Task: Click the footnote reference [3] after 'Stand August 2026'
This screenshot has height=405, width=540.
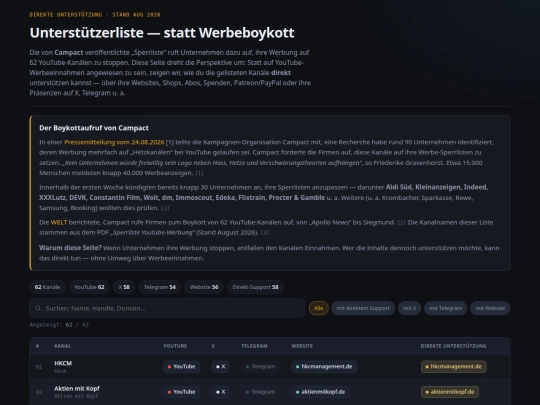Action: pos(264,233)
